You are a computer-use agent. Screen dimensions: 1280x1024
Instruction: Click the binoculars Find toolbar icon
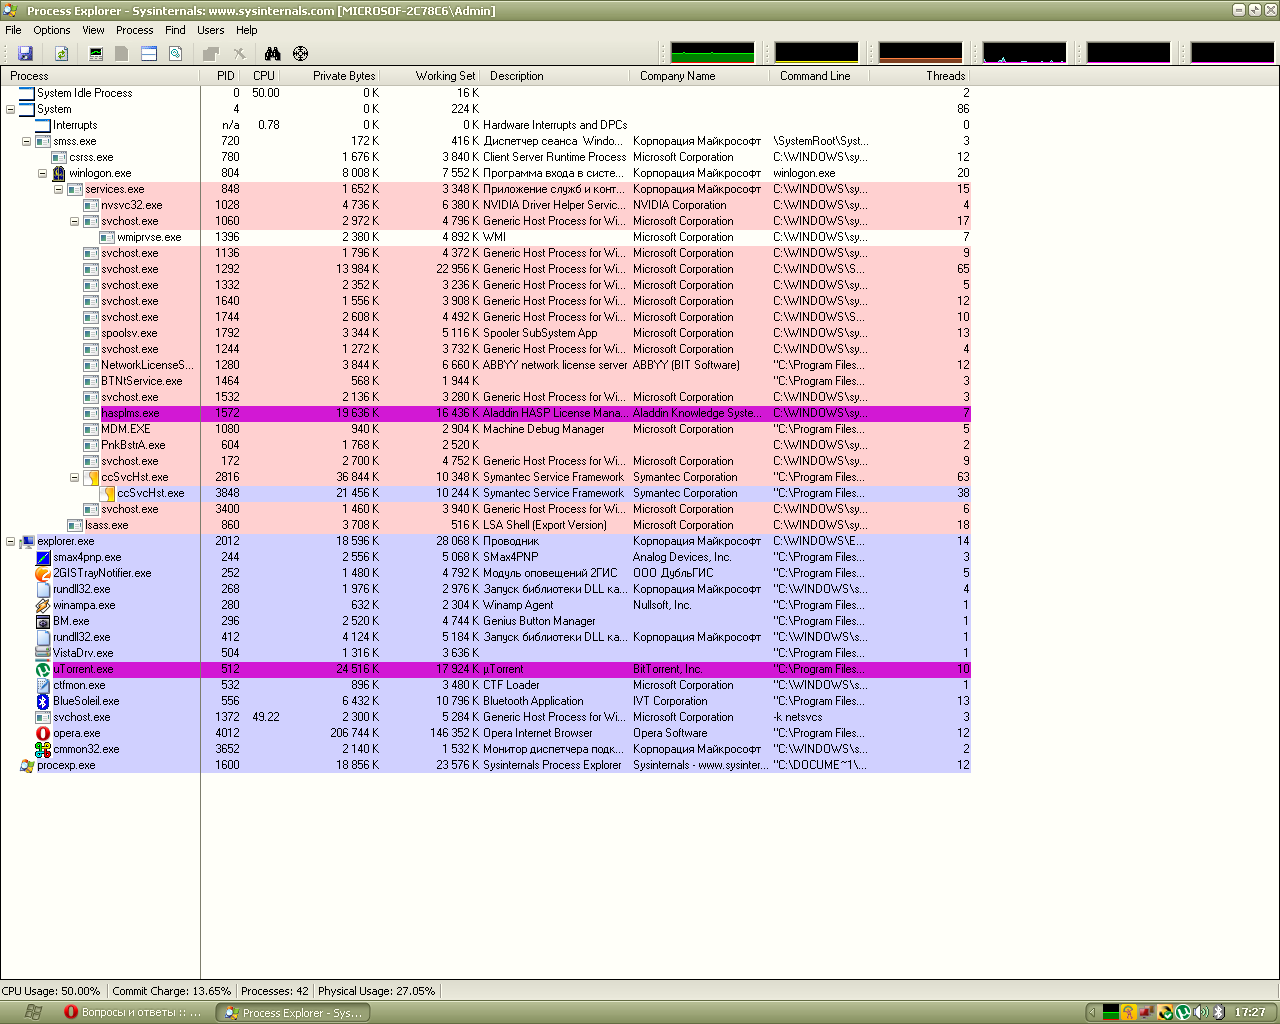[x=272, y=53]
